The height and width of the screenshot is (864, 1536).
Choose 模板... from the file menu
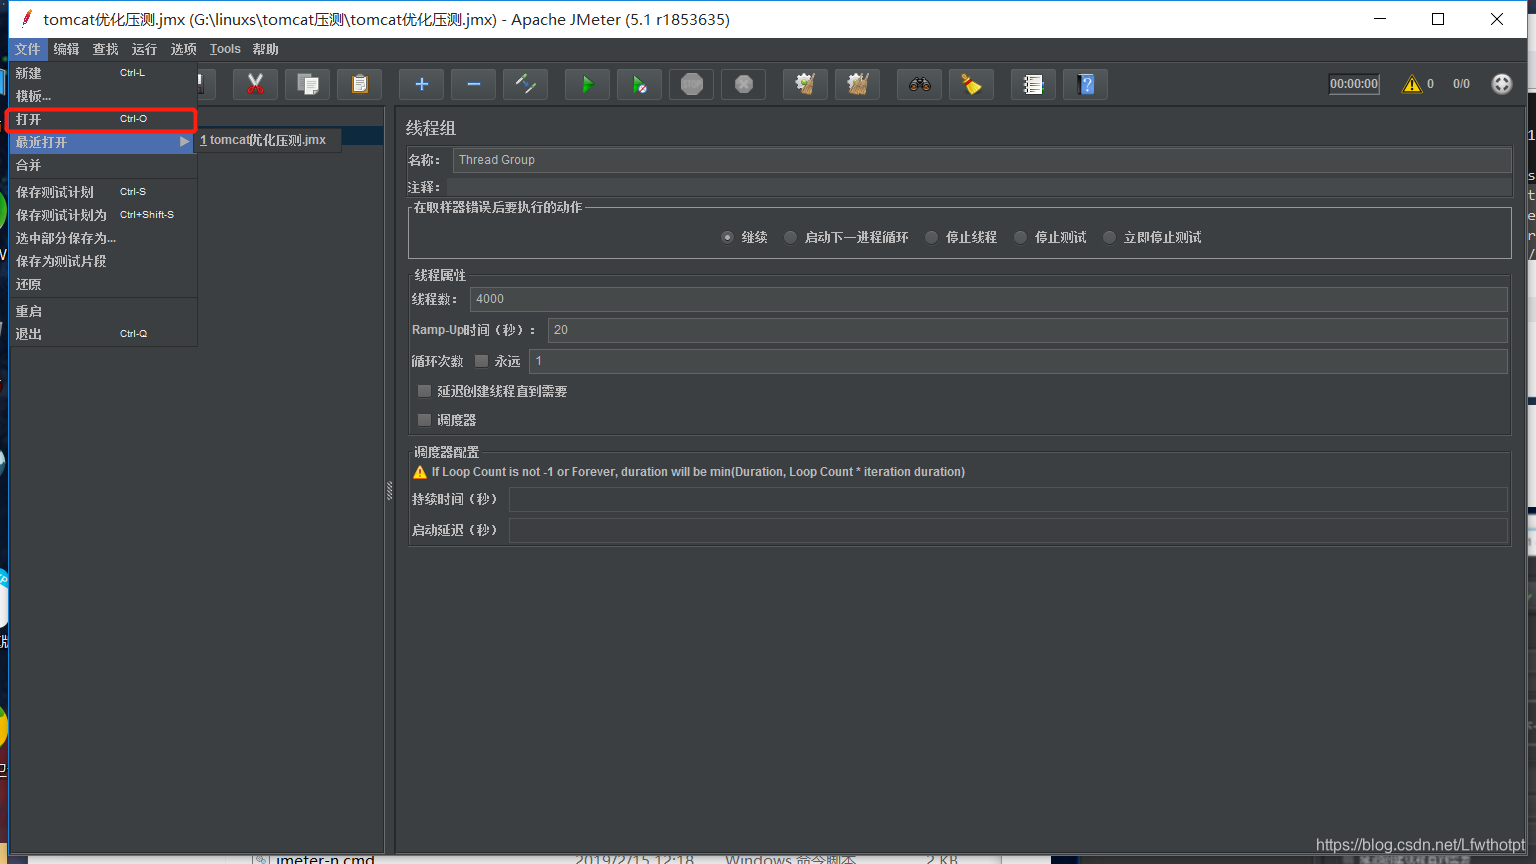[x=103, y=96]
